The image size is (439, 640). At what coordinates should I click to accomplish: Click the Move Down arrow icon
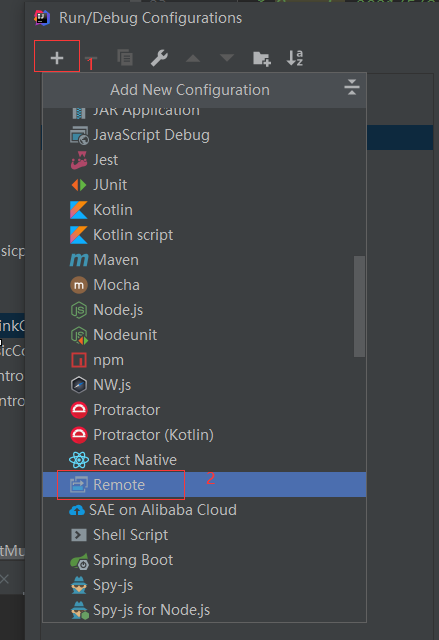[227, 58]
